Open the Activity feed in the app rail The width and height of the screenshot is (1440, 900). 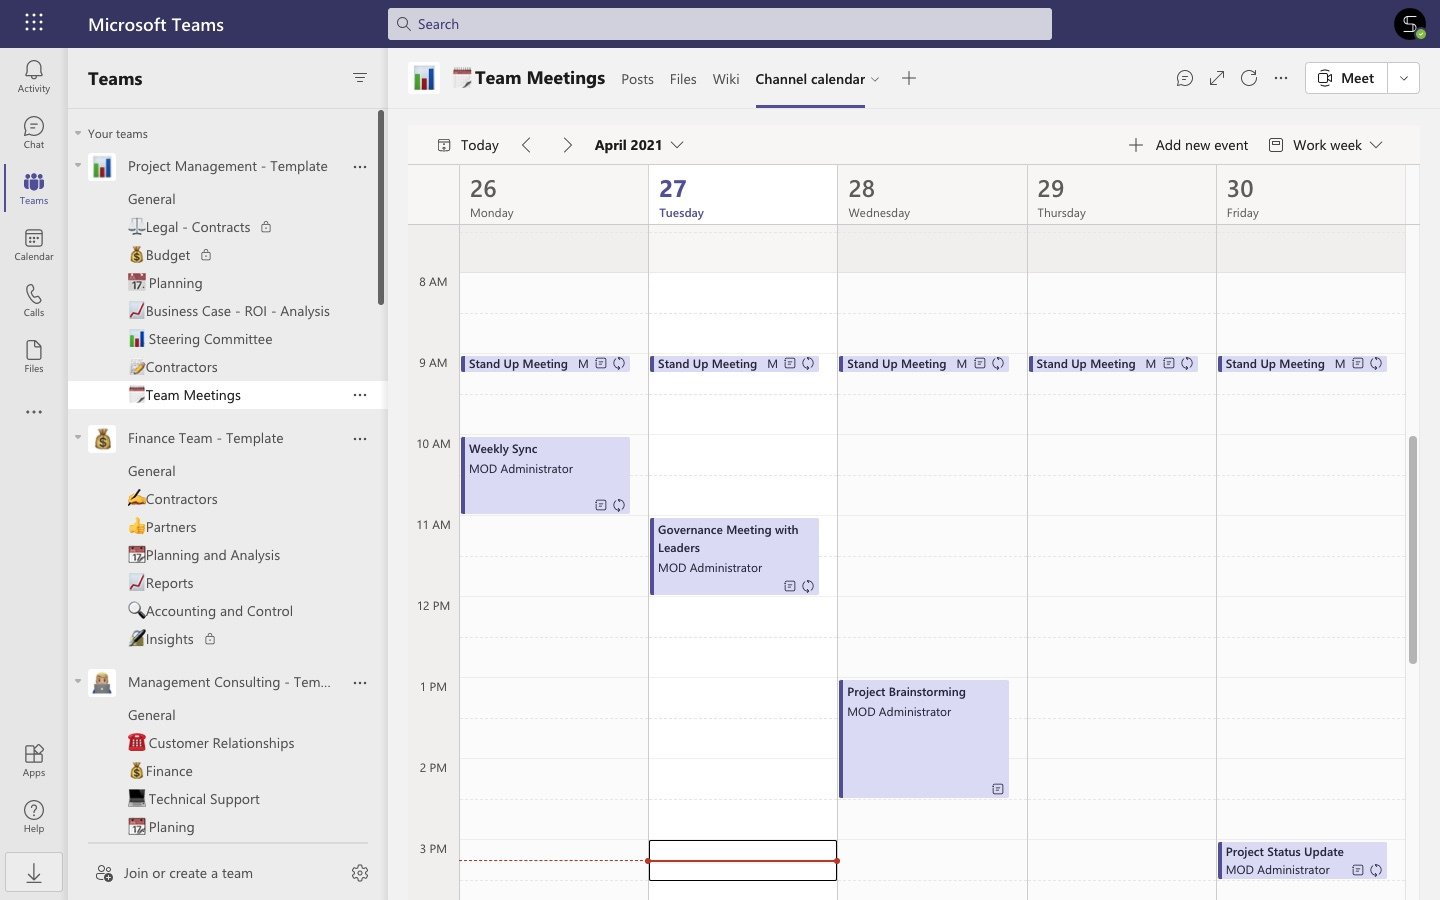point(34,76)
